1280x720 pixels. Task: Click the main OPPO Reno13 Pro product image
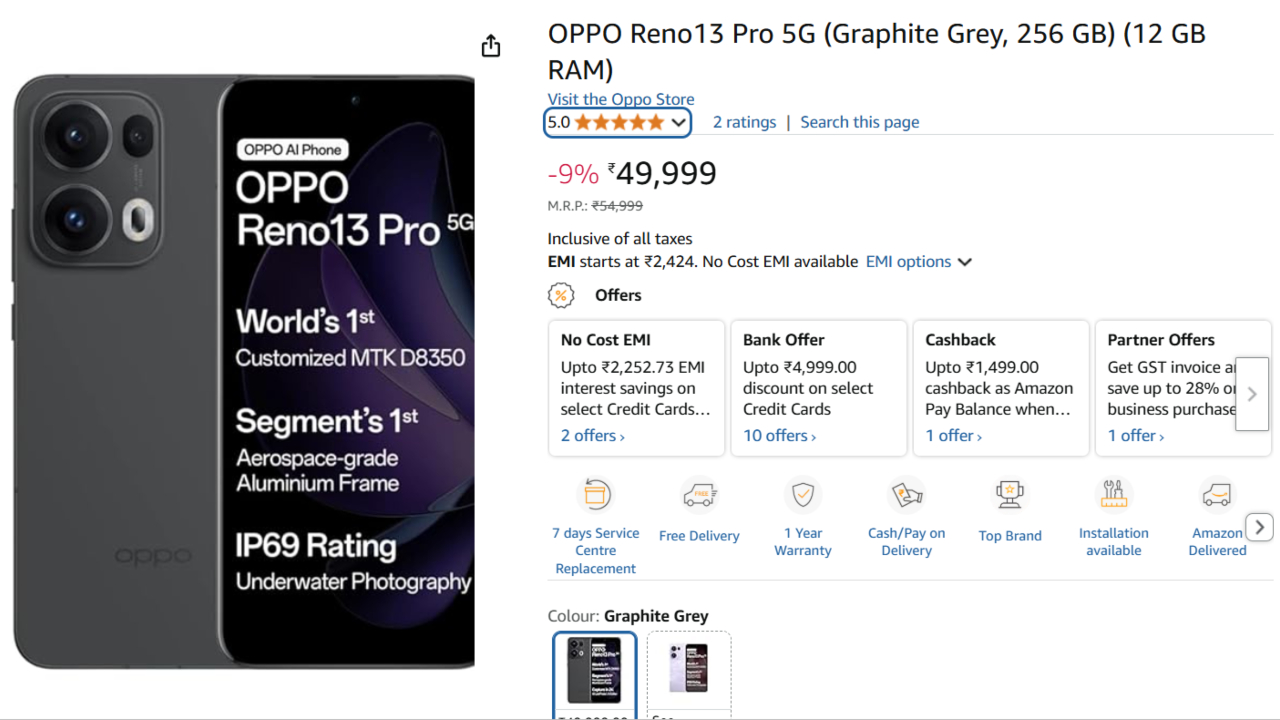coord(244,370)
